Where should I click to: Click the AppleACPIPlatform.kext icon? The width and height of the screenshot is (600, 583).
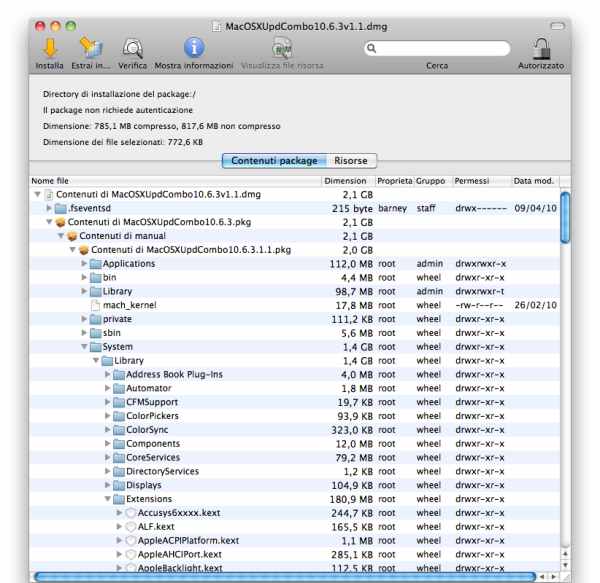tap(130, 541)
